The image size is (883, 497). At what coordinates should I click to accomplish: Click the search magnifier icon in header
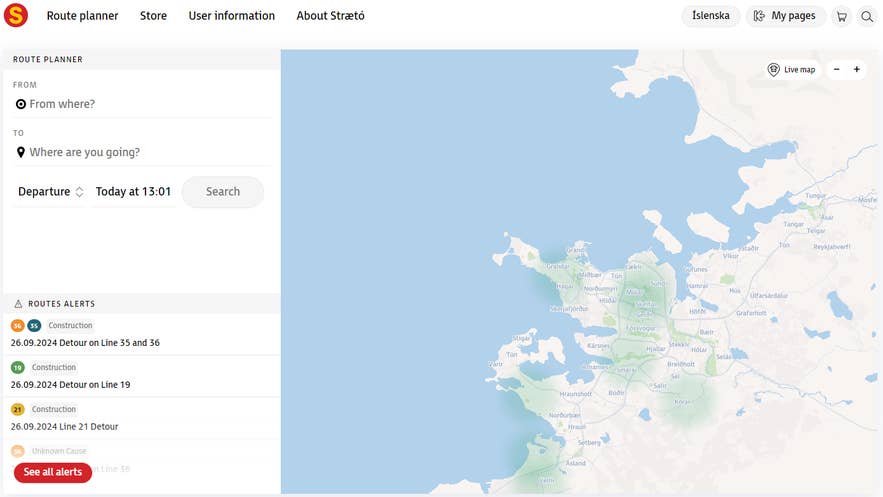tap(867, 16)
